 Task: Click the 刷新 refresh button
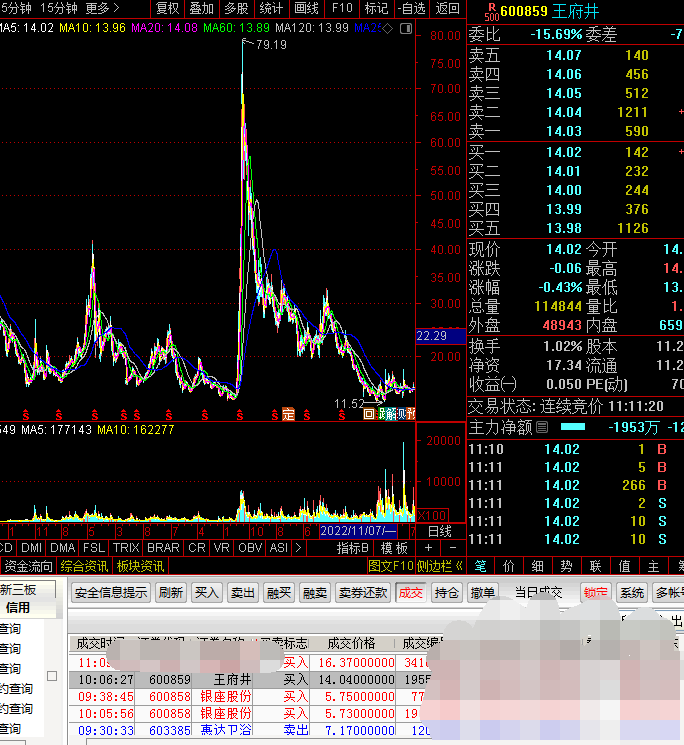[x=171, y=592]
